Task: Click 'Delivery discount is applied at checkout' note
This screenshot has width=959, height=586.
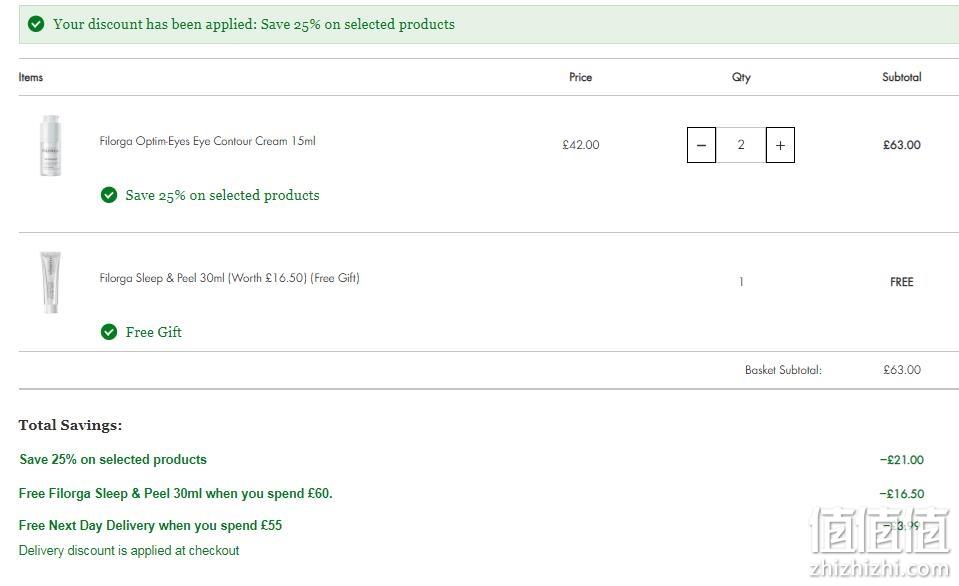Action: coord(129,551)
